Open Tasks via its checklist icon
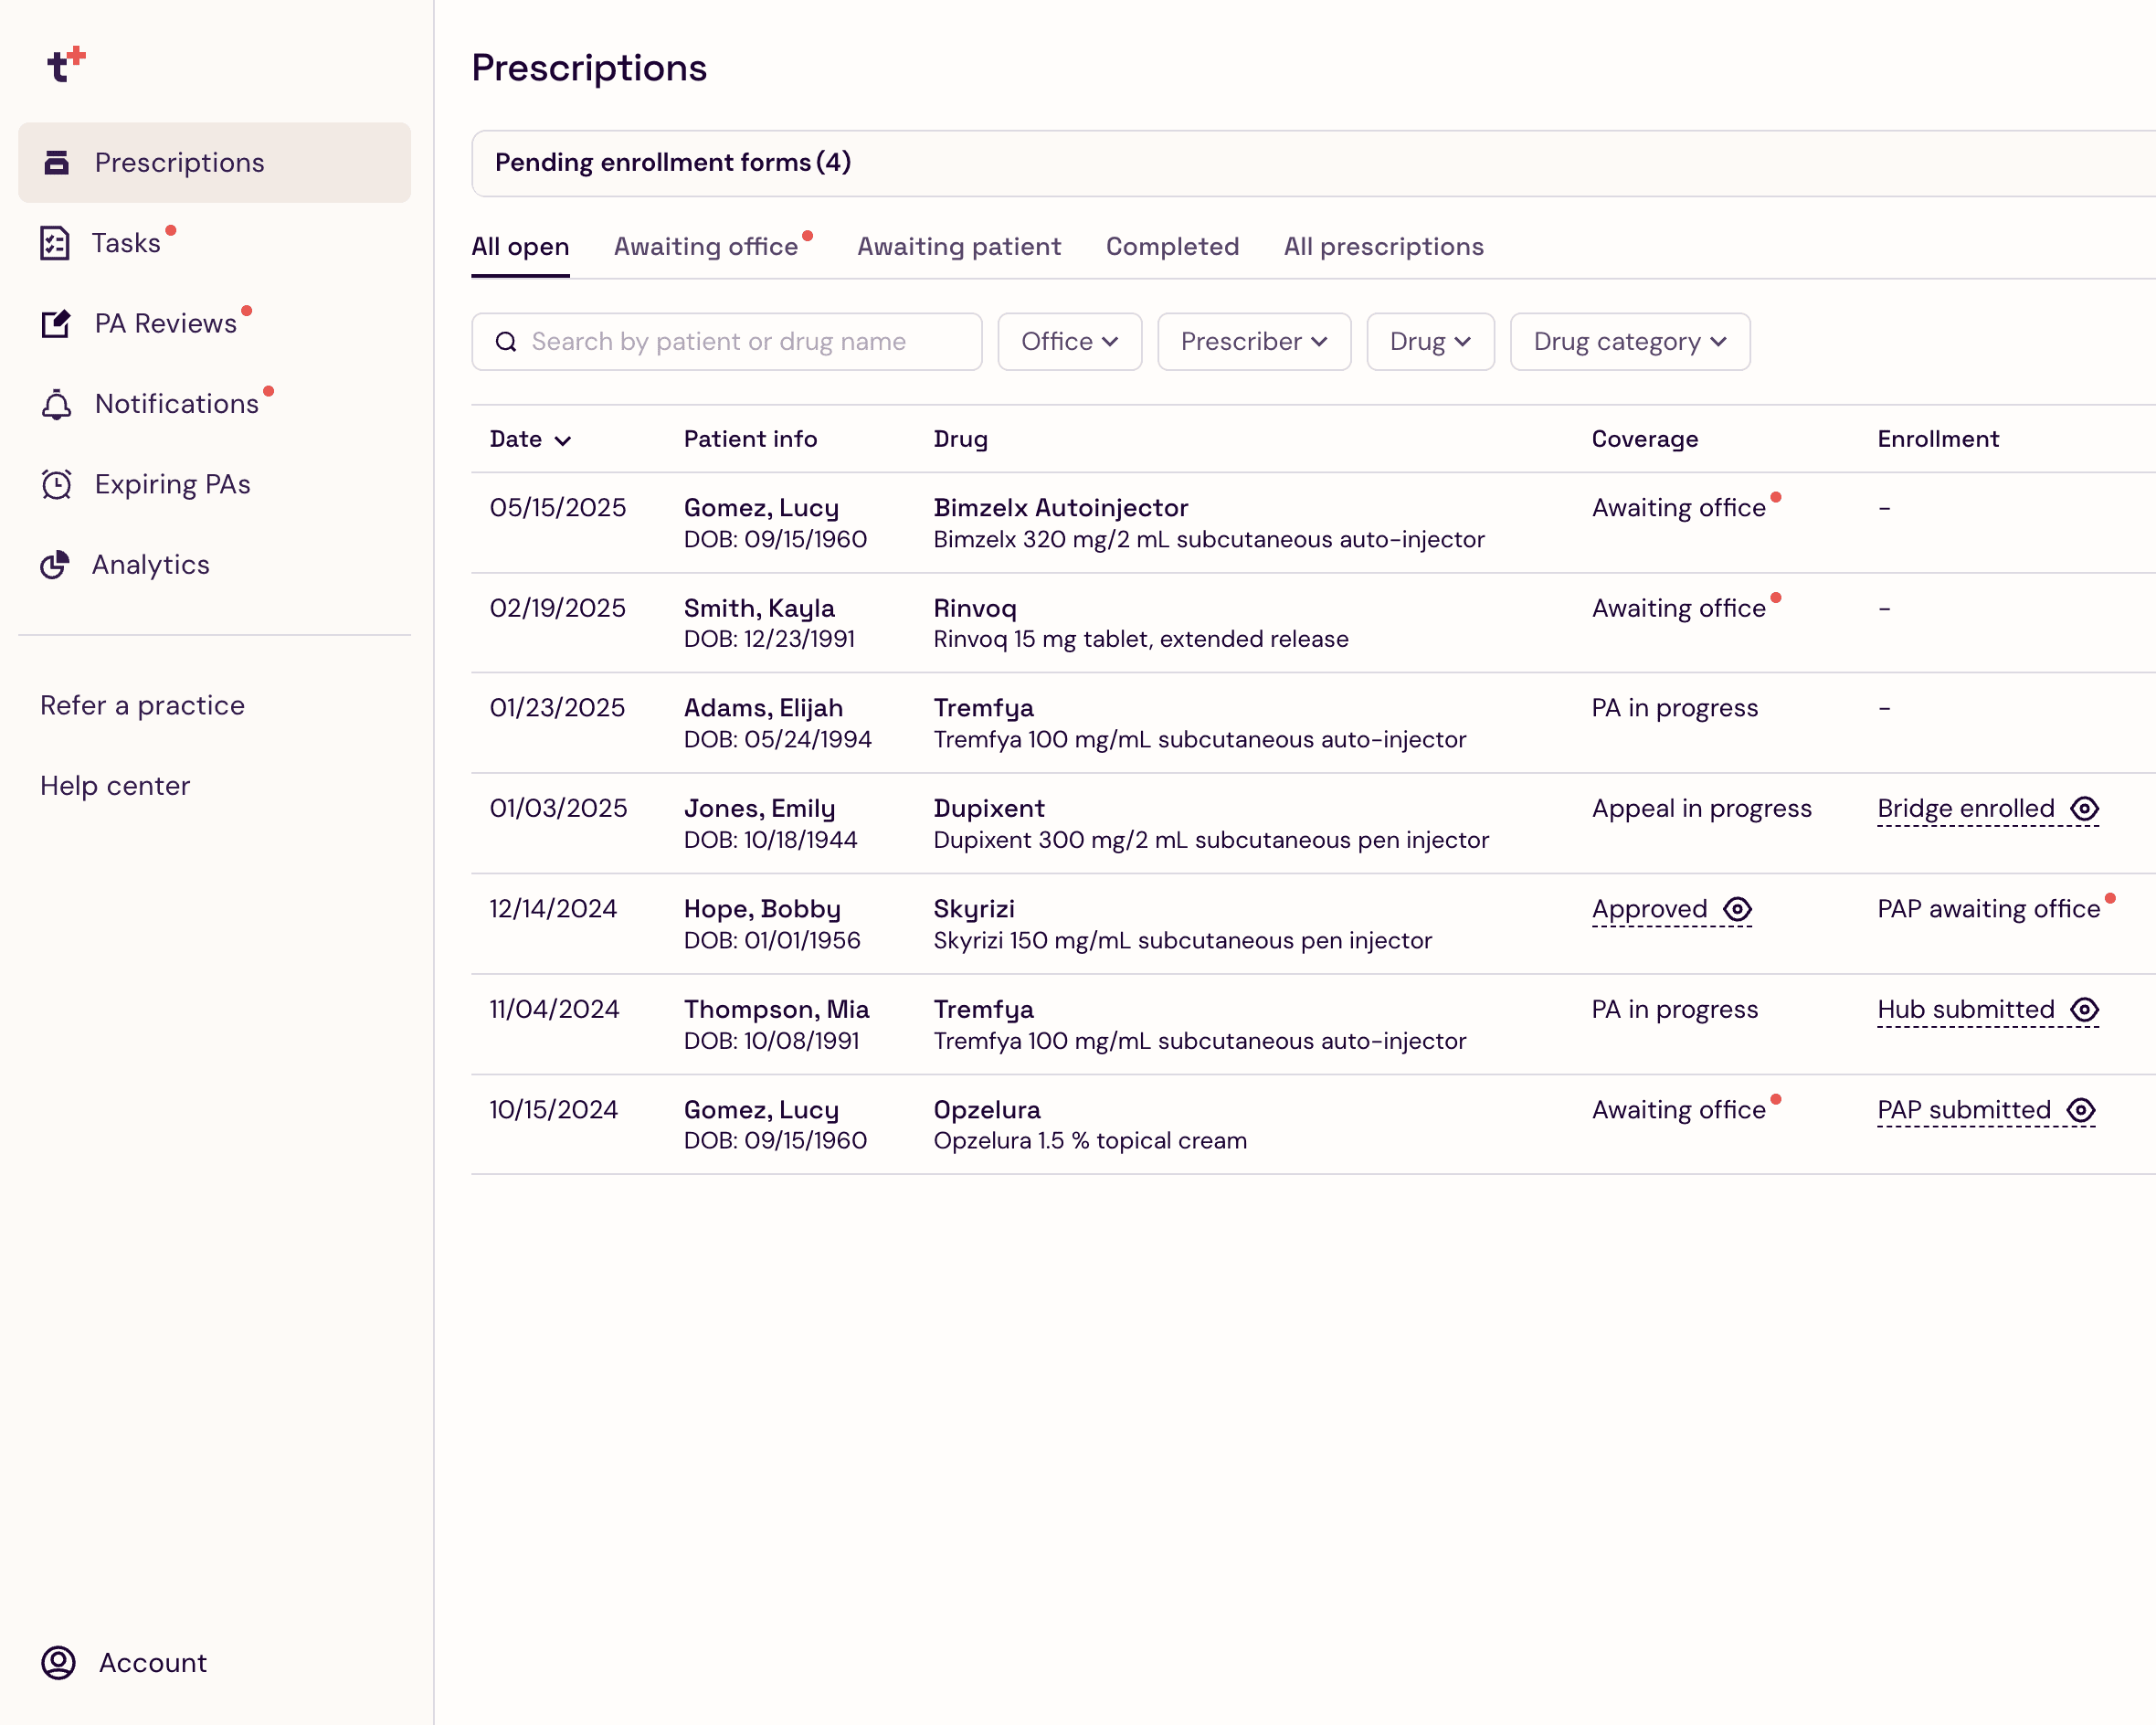Screen dimensions: 2156x1725 click(55, 243)
